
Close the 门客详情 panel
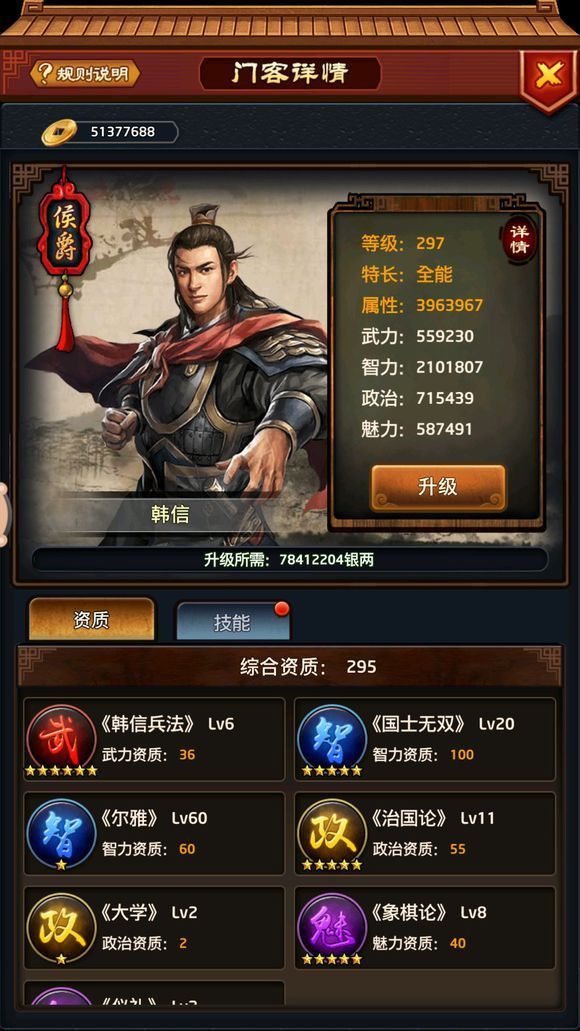coord(547,77)
